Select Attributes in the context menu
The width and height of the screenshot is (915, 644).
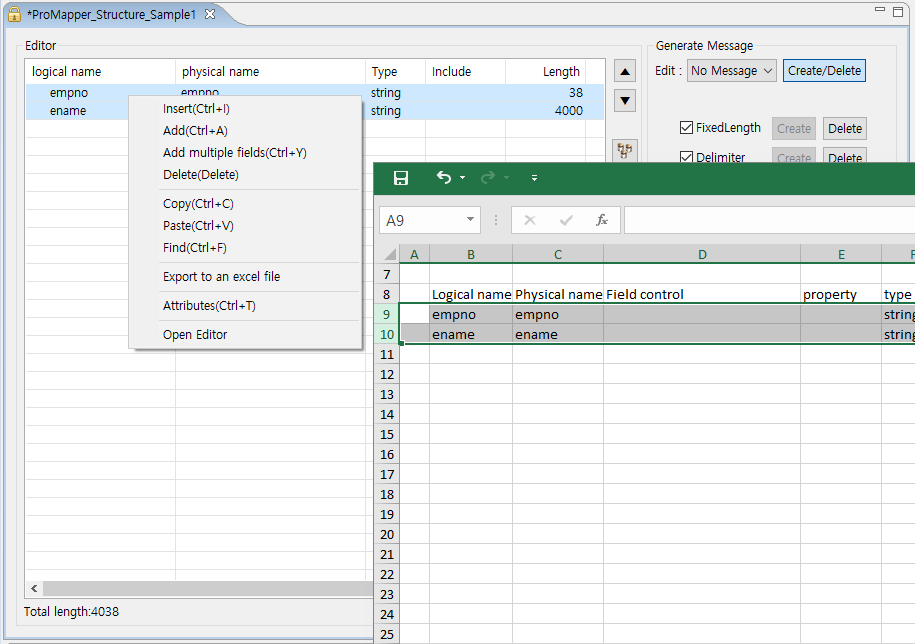[x=209, y=306]
